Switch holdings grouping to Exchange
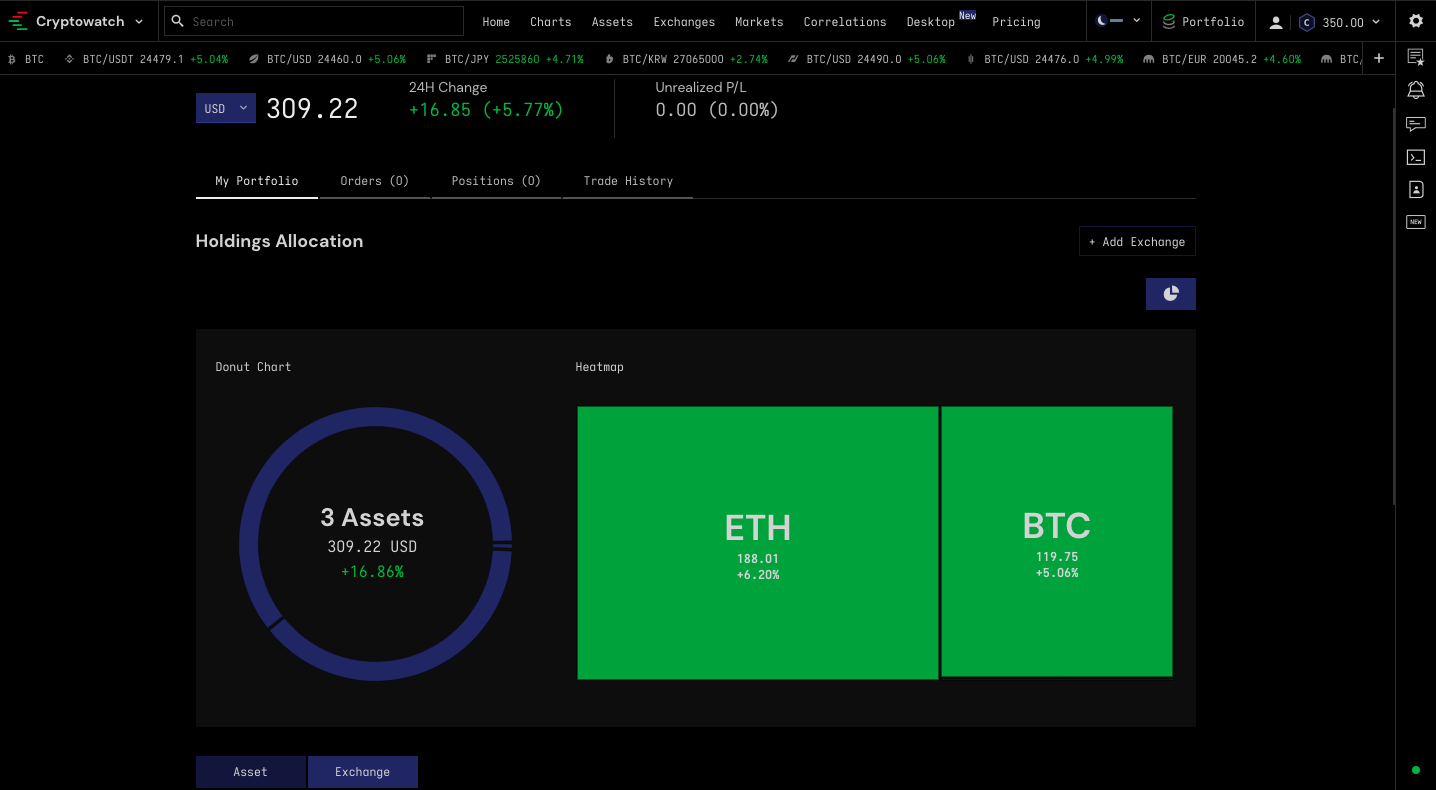Viewport: 1436px width, 790px height. pos(362,771)
